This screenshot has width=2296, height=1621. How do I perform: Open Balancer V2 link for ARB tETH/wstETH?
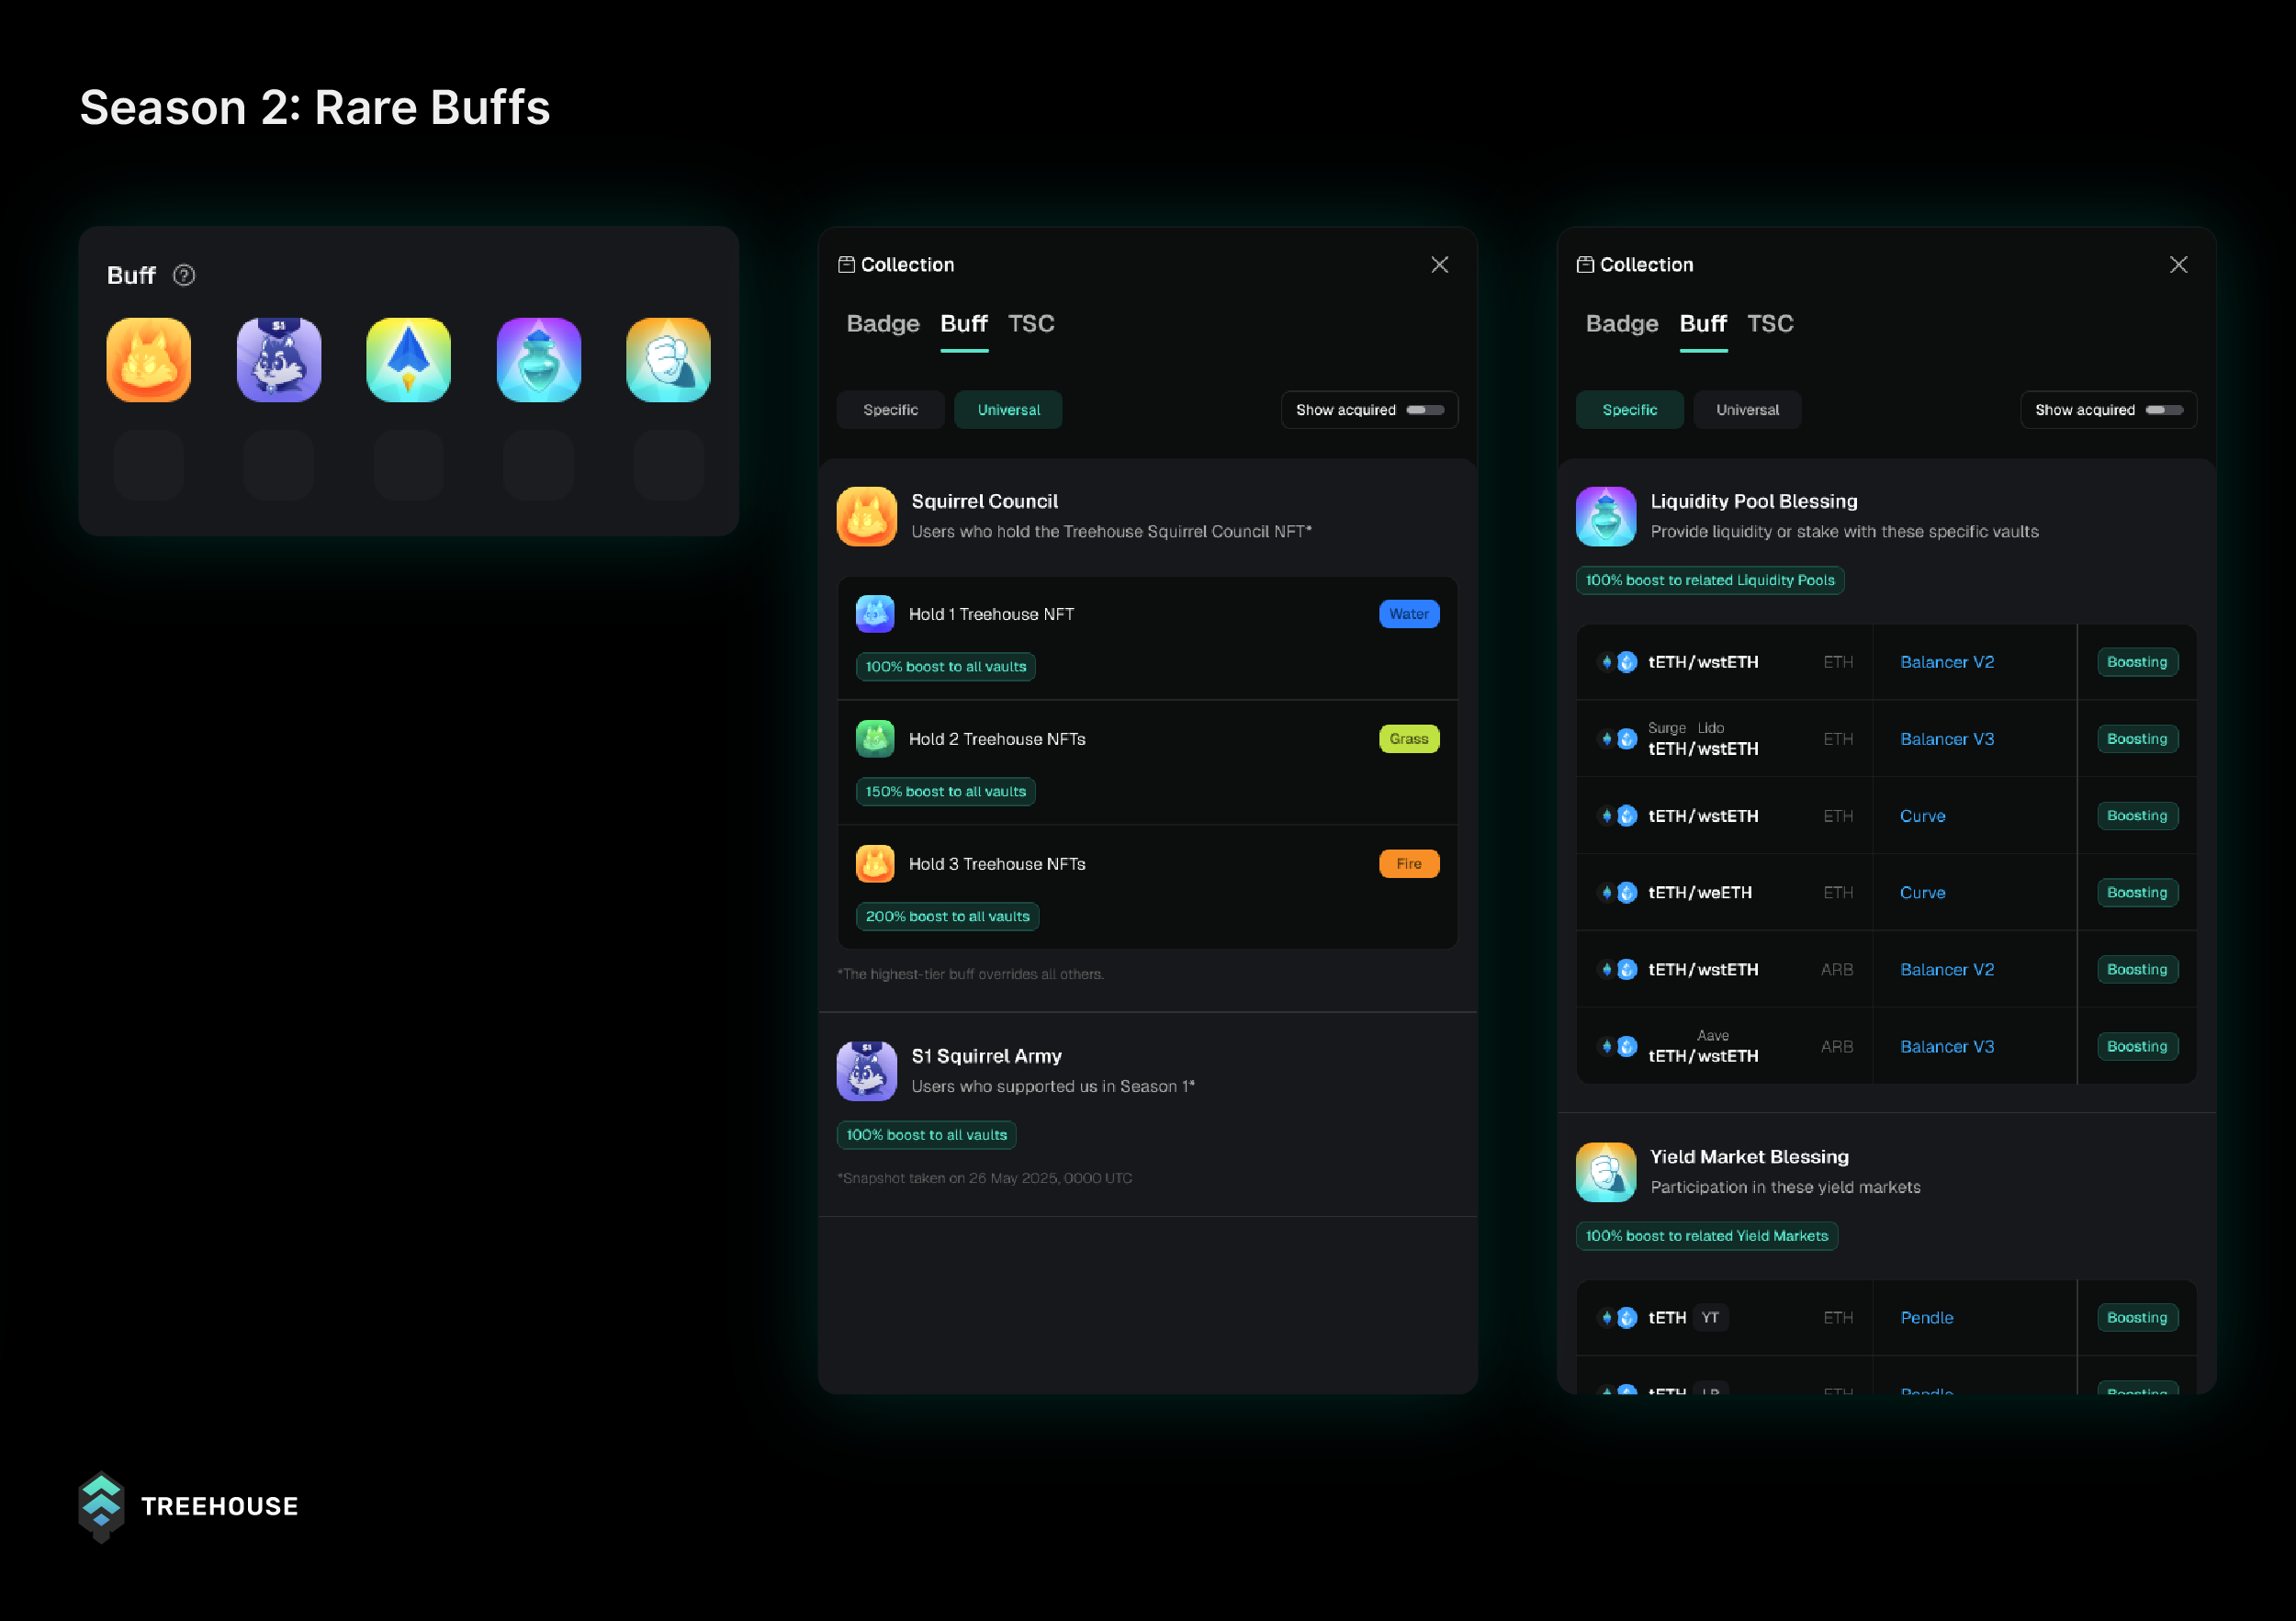[1947, 970]
